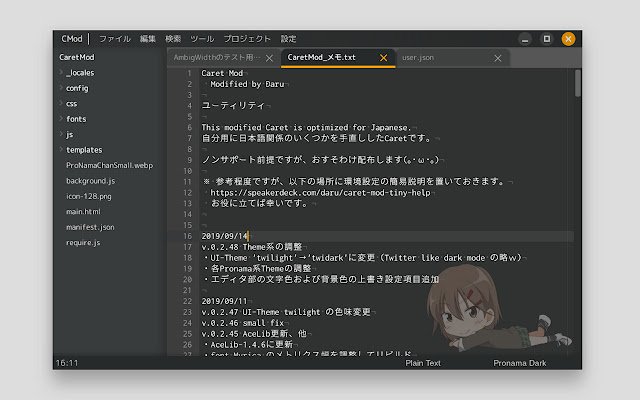Click the '2019/09/14' date line
The width and height of the screenshot is (640, 400).
click(224, 236)
